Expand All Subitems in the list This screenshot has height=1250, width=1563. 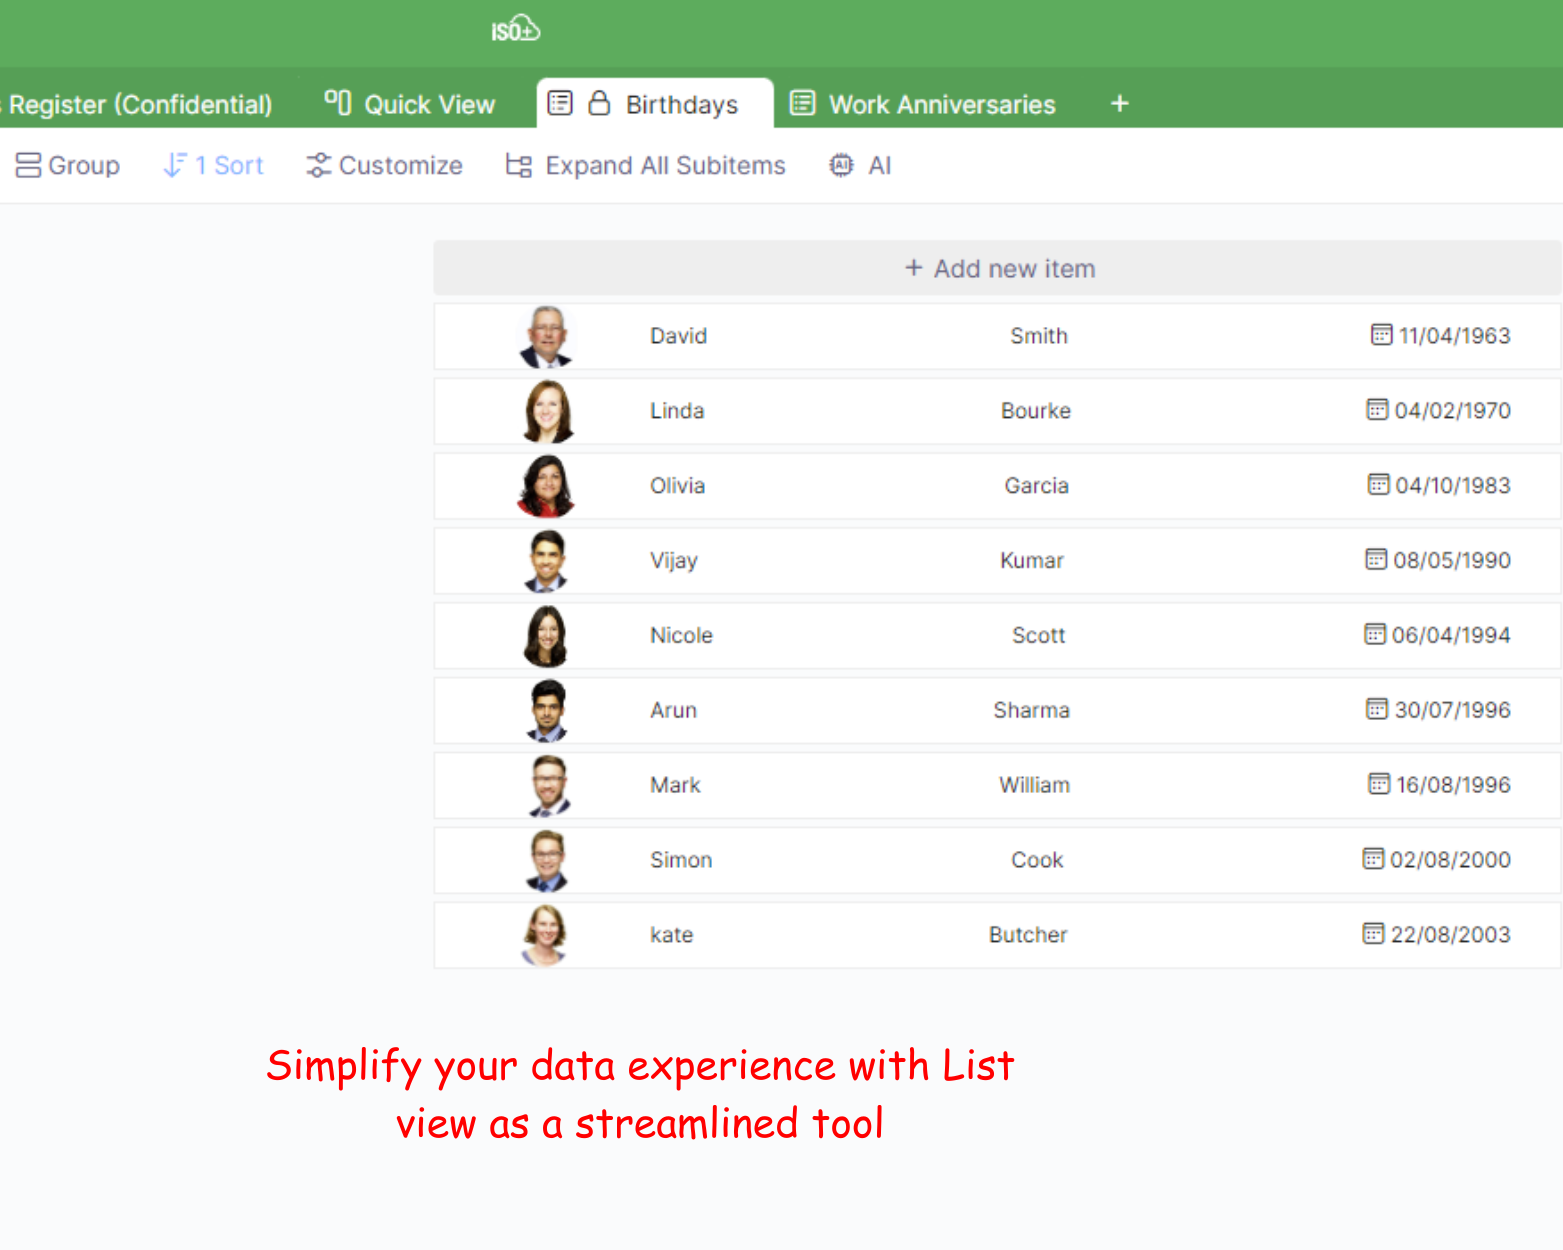tap(646, 165)
